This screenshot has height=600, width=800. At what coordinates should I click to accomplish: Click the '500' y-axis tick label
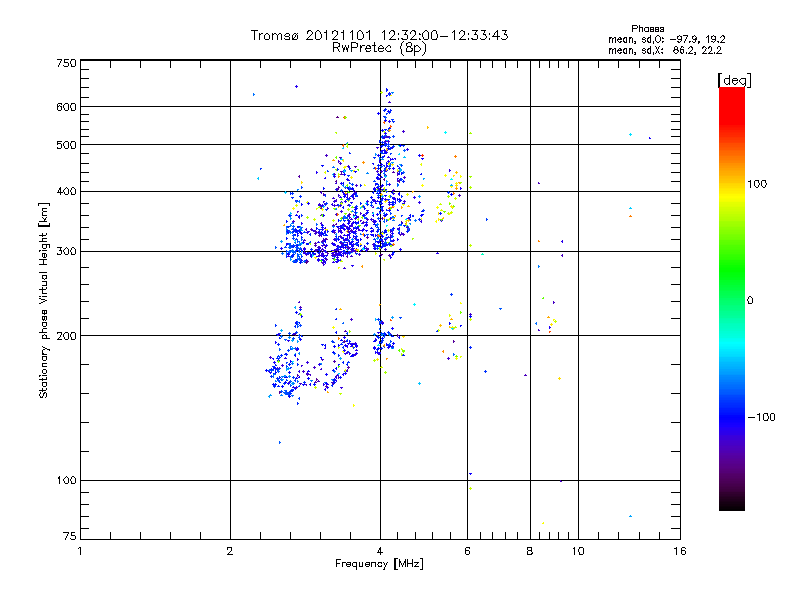[x=66, y=145]
